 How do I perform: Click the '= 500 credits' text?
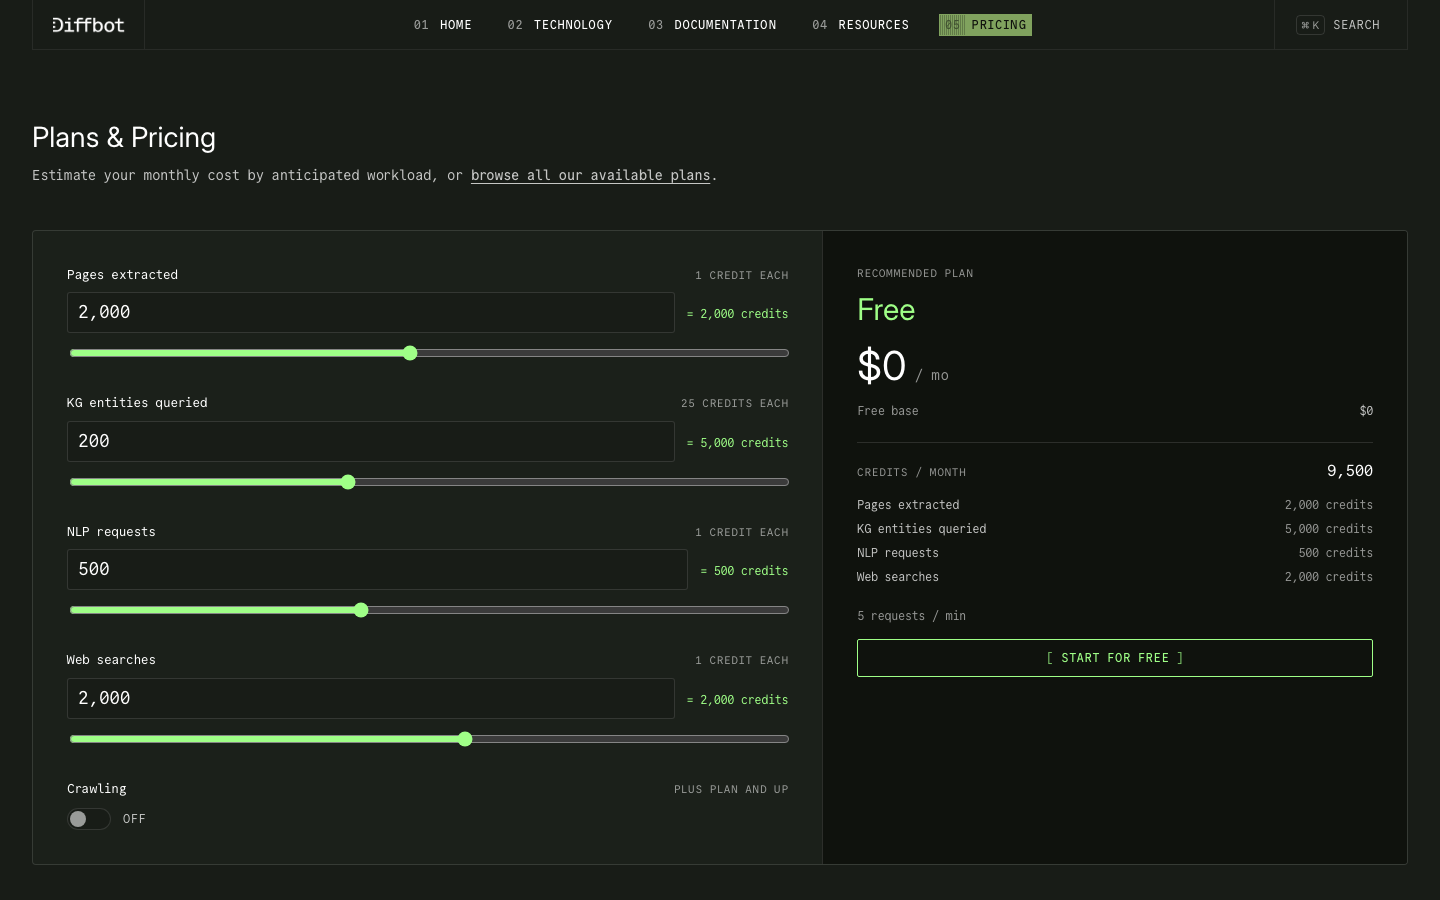tap(745, 571)
